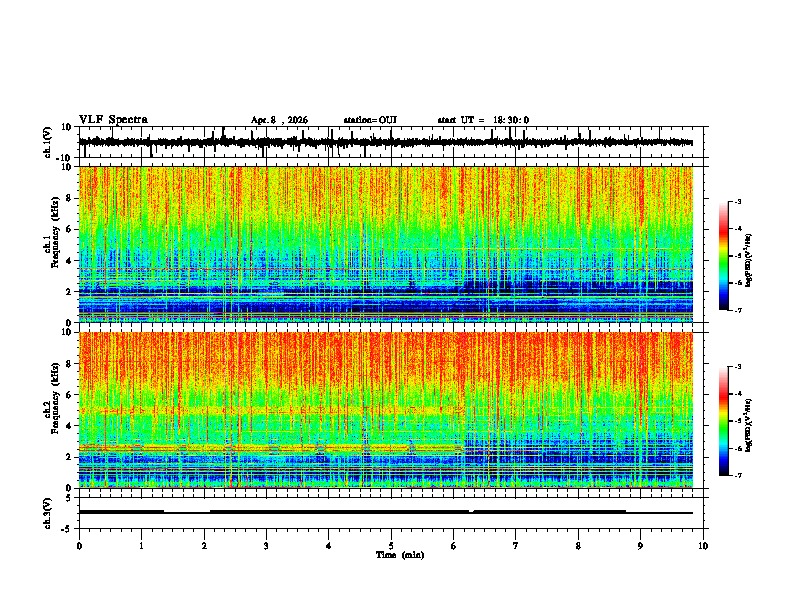Viewport: 792px width, 612px height.
Task: Click time axis tick label "9"
Action: (640, 546)
